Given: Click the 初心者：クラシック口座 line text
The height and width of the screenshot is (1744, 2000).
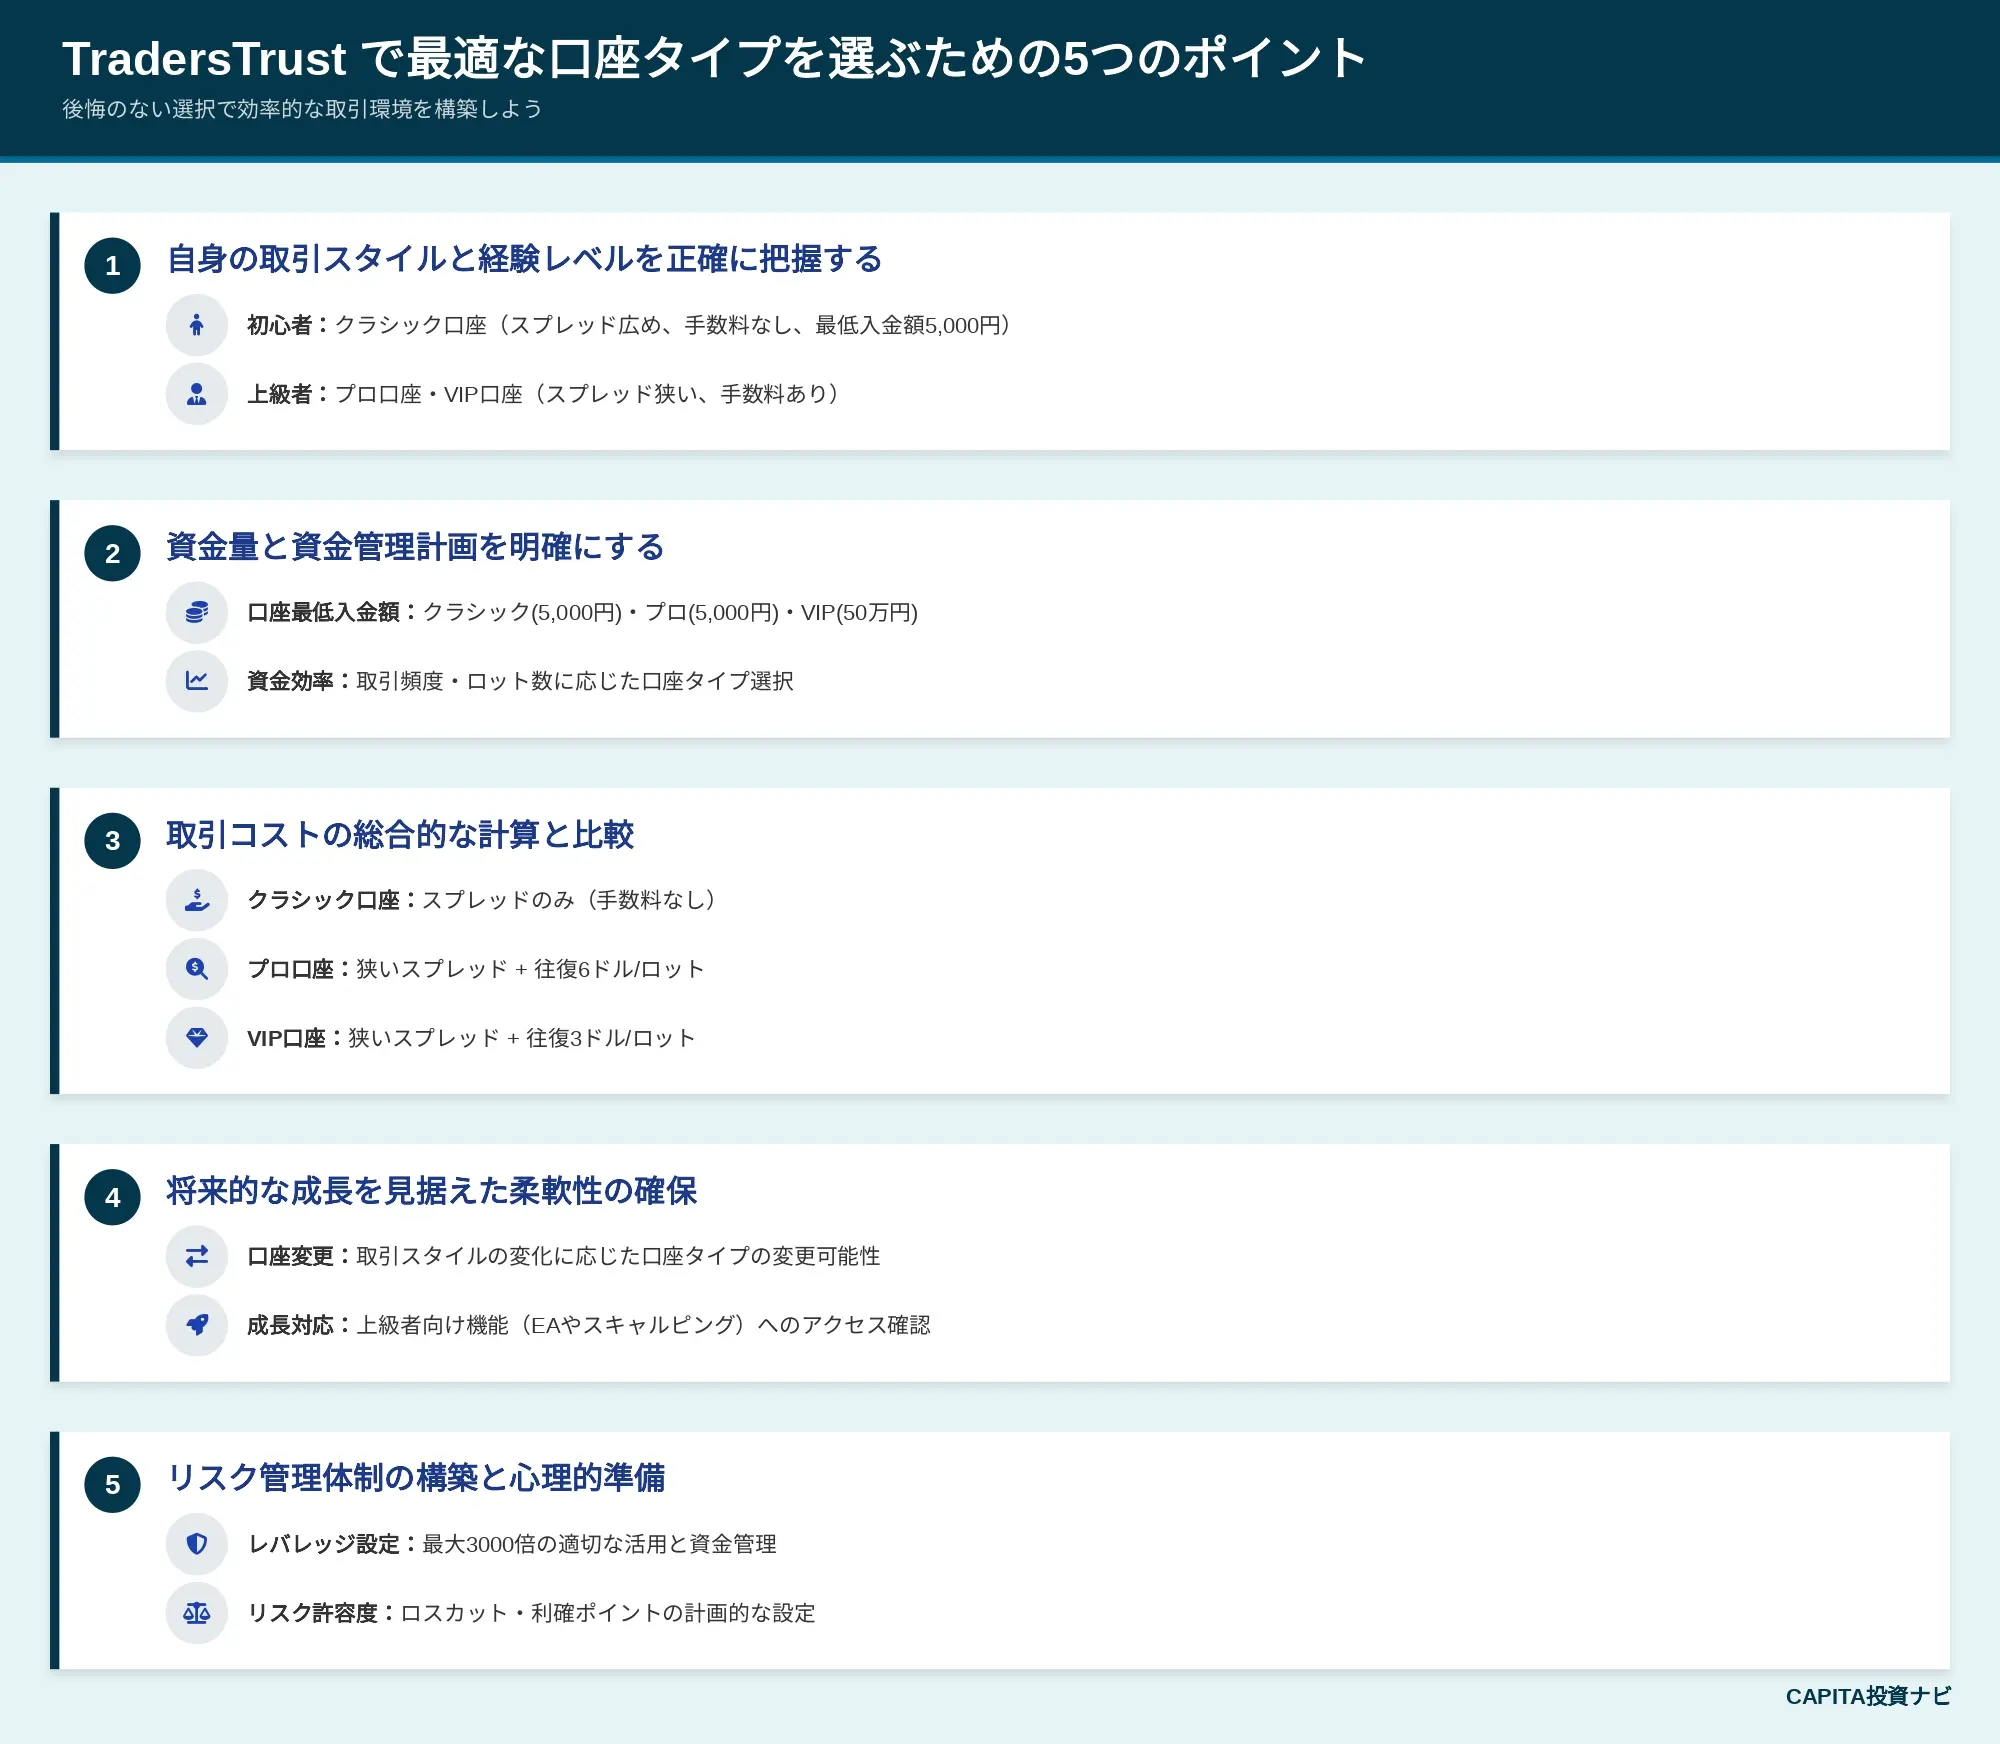Looking at the screenshot, I should 632,325.
